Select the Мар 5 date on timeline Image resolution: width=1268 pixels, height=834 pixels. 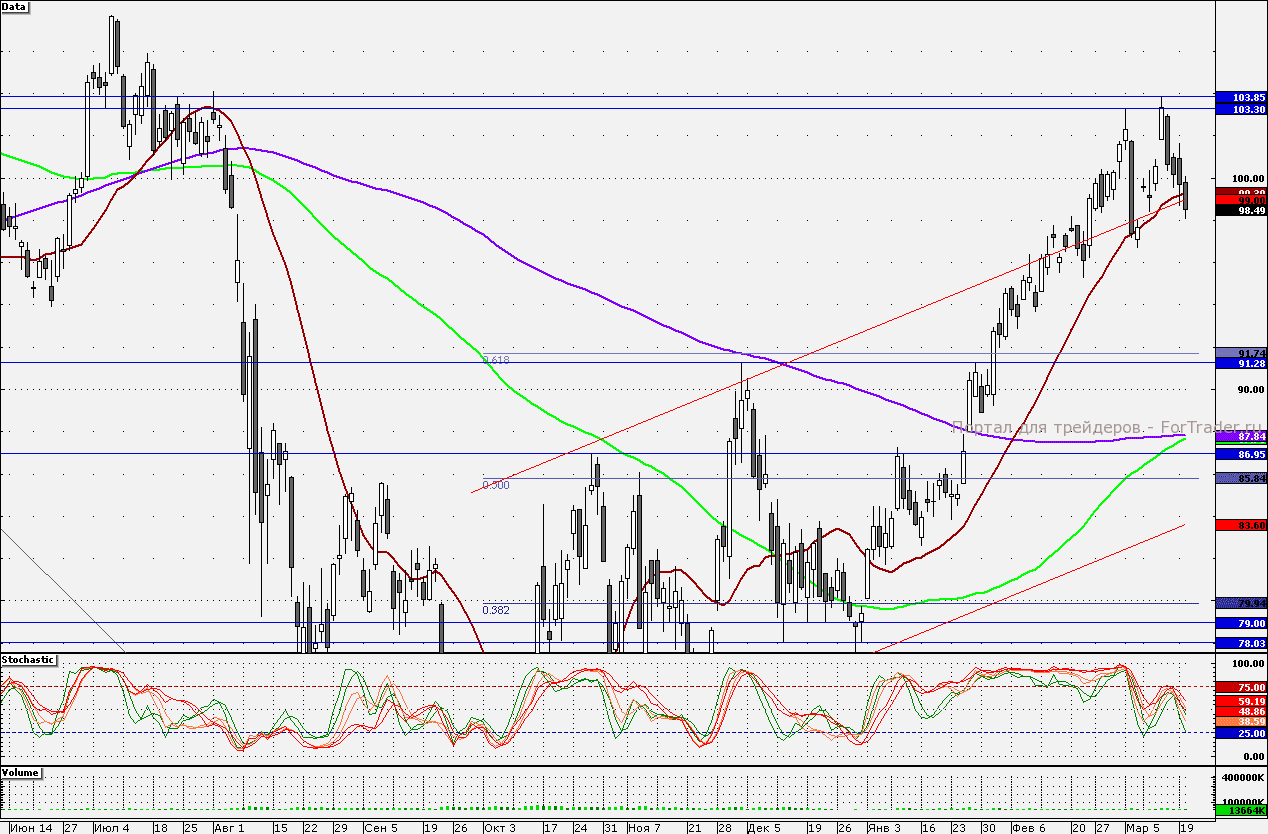click(x=1139, y=828)
